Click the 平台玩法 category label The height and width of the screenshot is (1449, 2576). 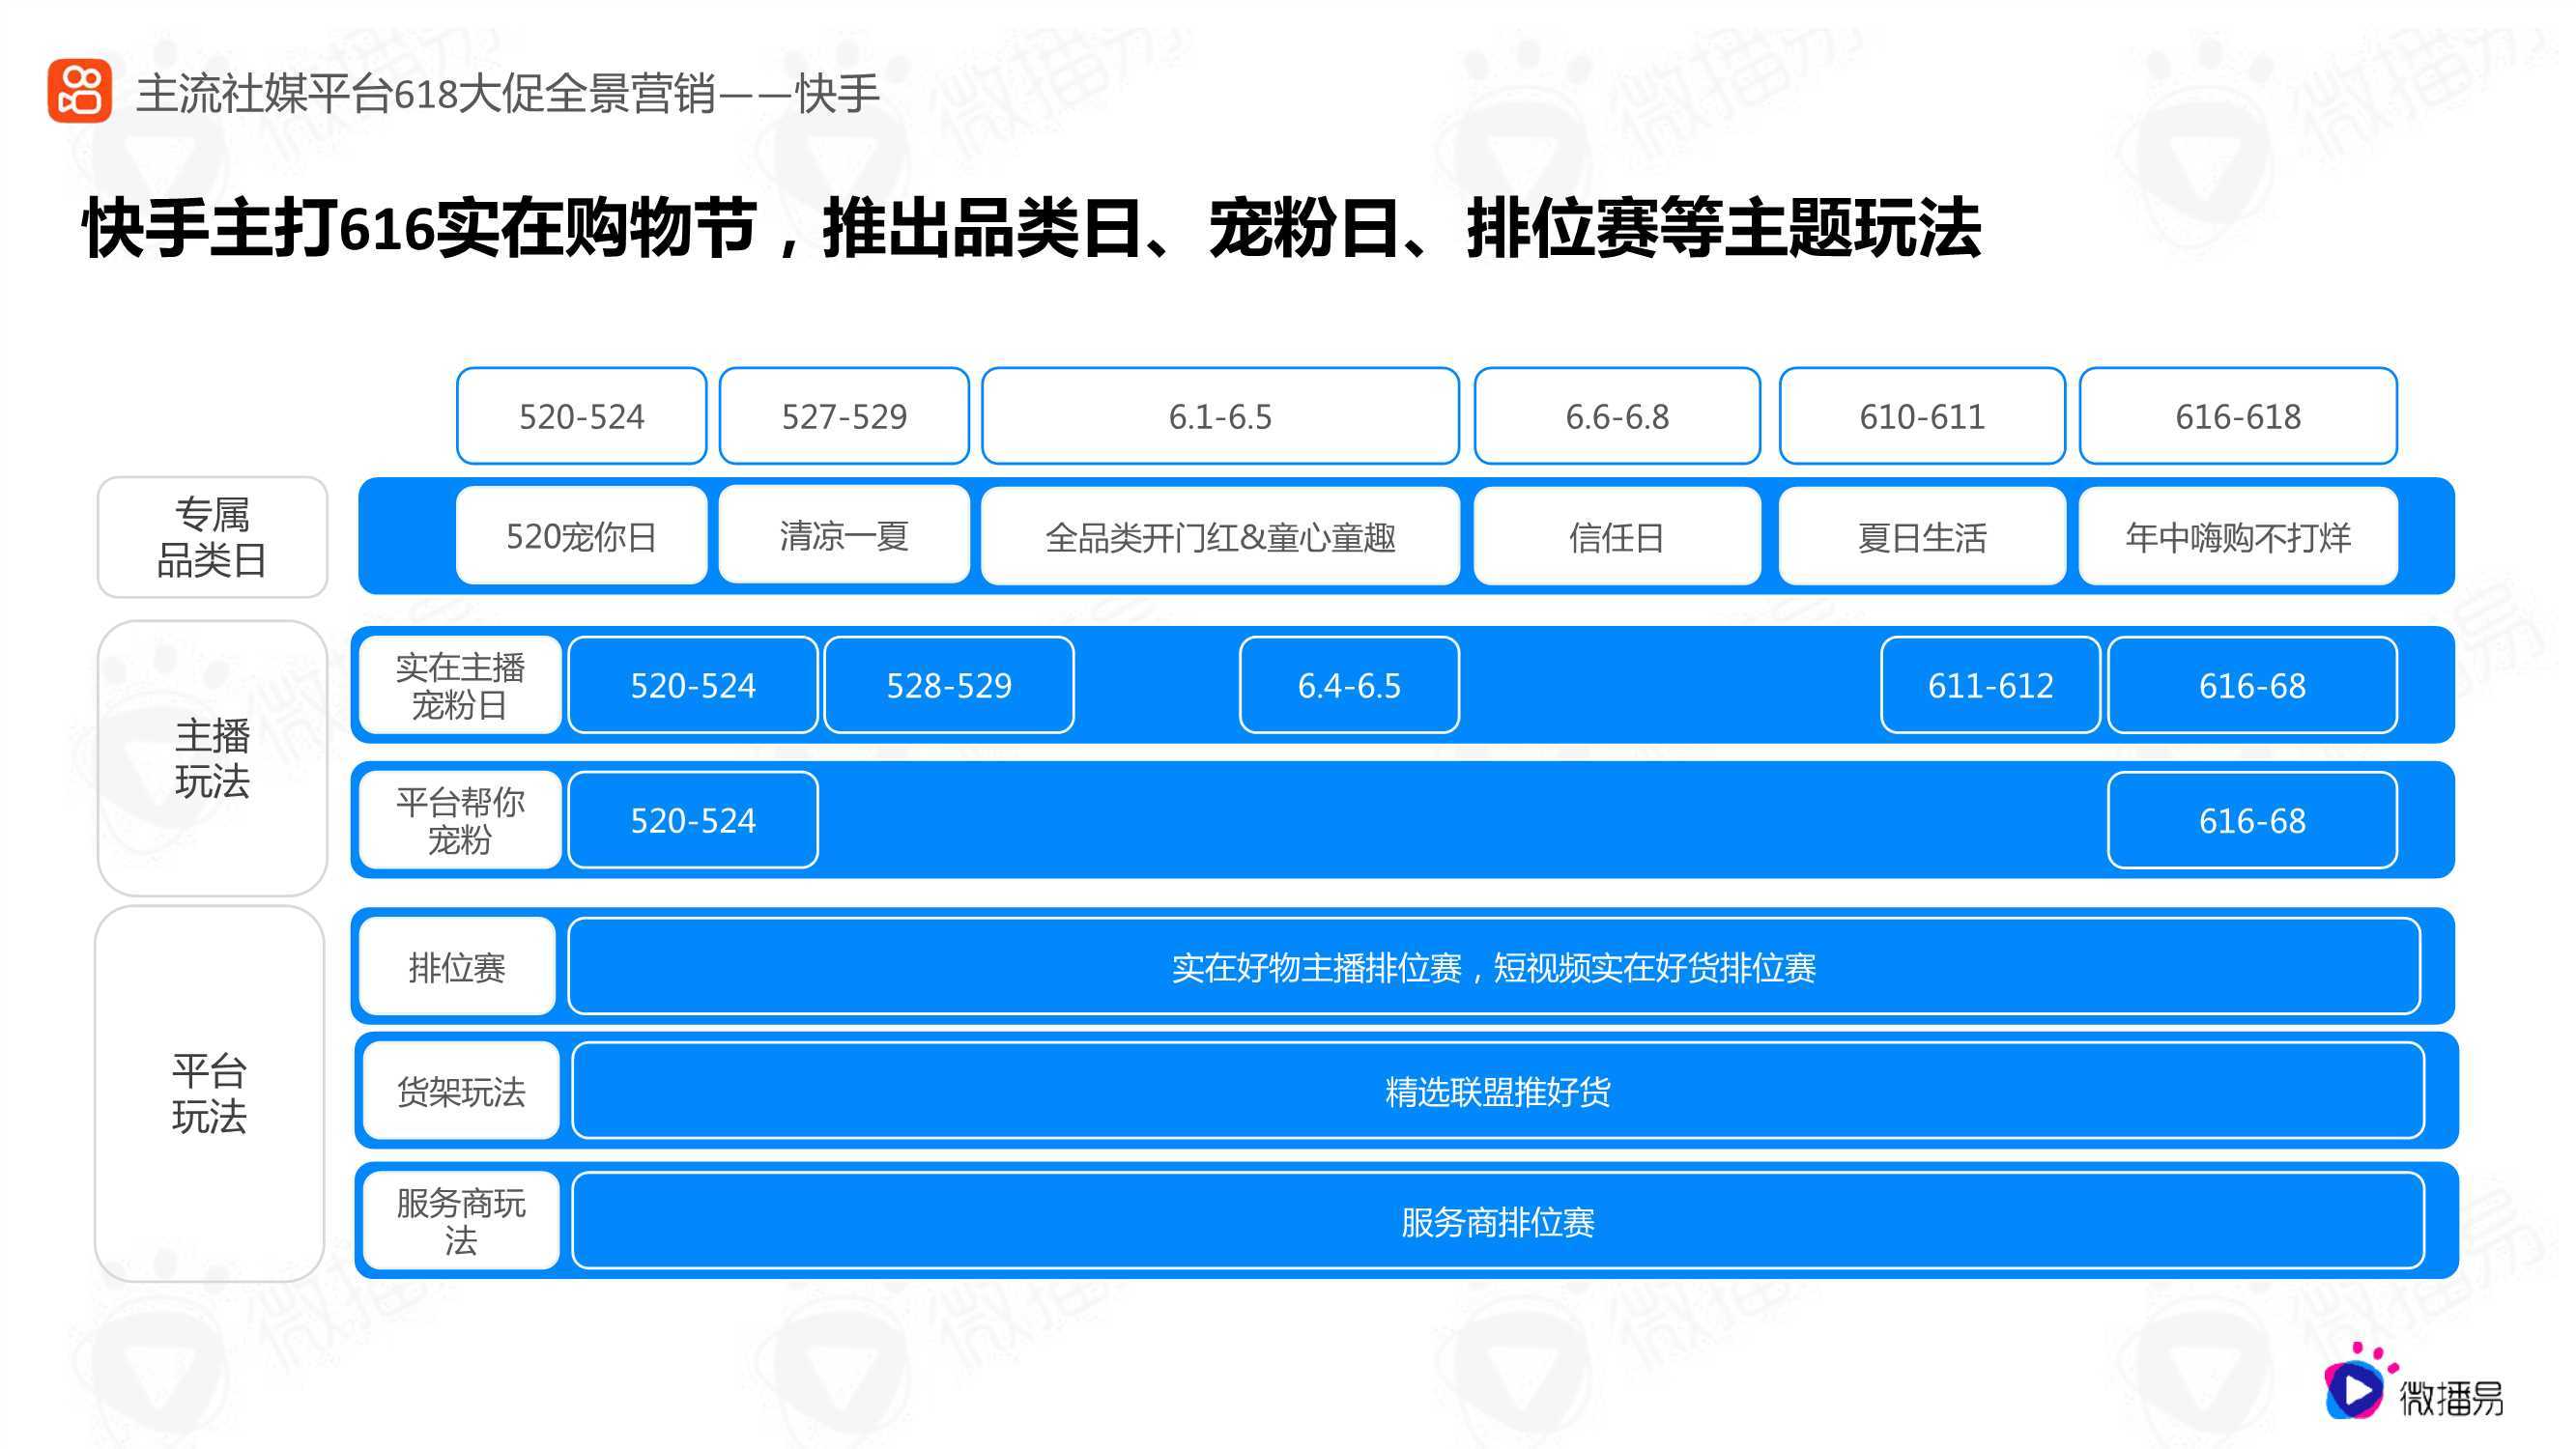point(209,1093)
